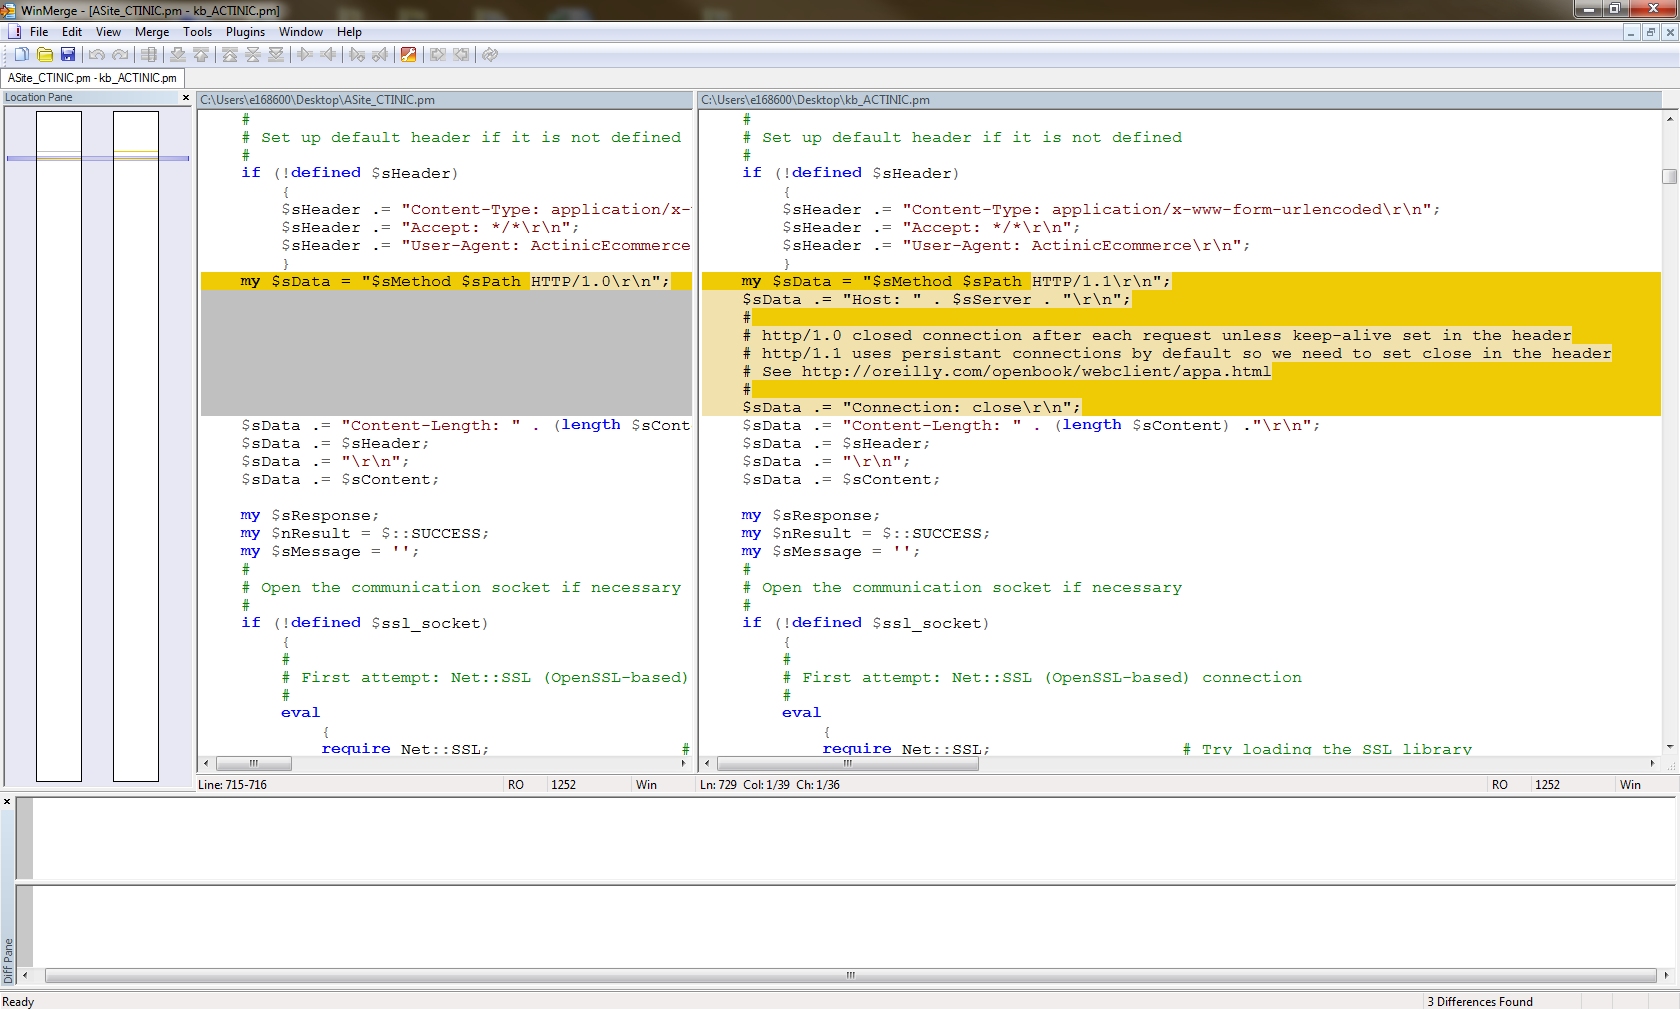Click the right pane vertical scrollbar thumb
1680x1010 pixels.
pyautogui.click(x=1669, y=177)
